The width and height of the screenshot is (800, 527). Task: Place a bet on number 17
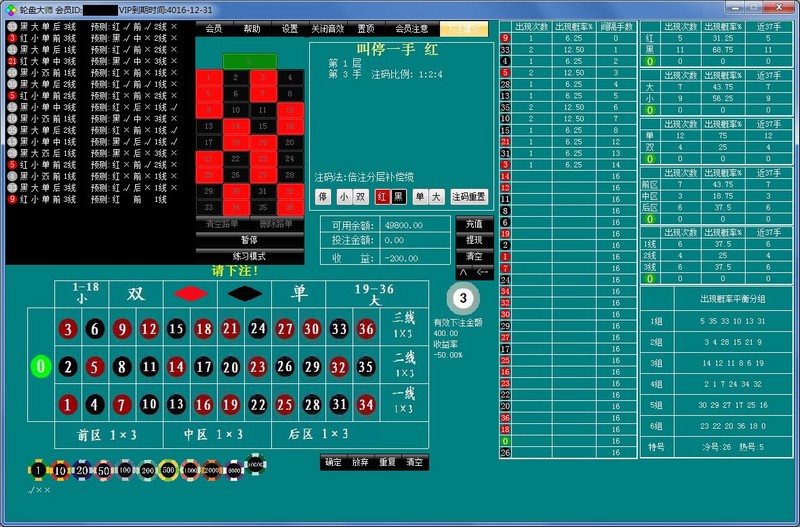203,366
